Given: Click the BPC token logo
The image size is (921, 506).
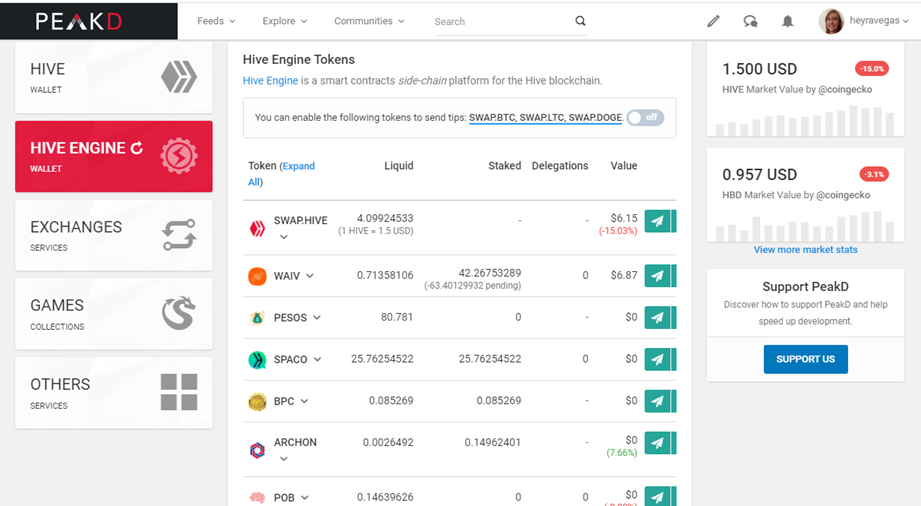Looking at the screenshot, I should coord(257,401).
